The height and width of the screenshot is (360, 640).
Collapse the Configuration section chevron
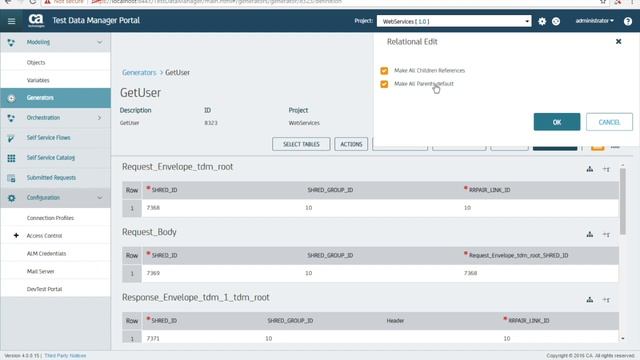(x=100, y=198)
